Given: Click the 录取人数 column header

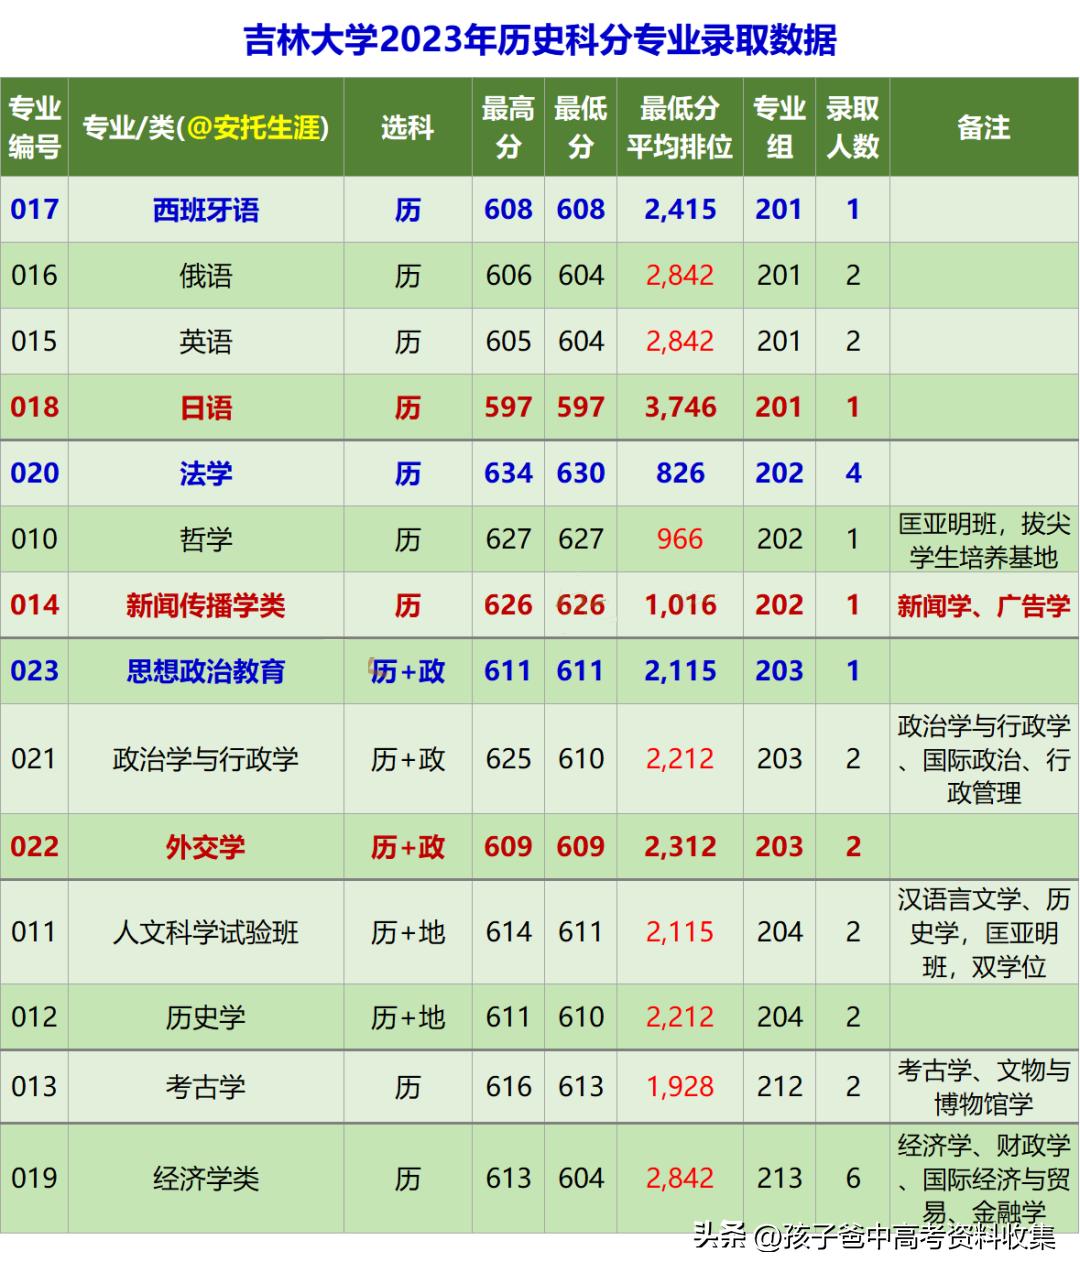Looking at the screenshot, I should [852, 127].
